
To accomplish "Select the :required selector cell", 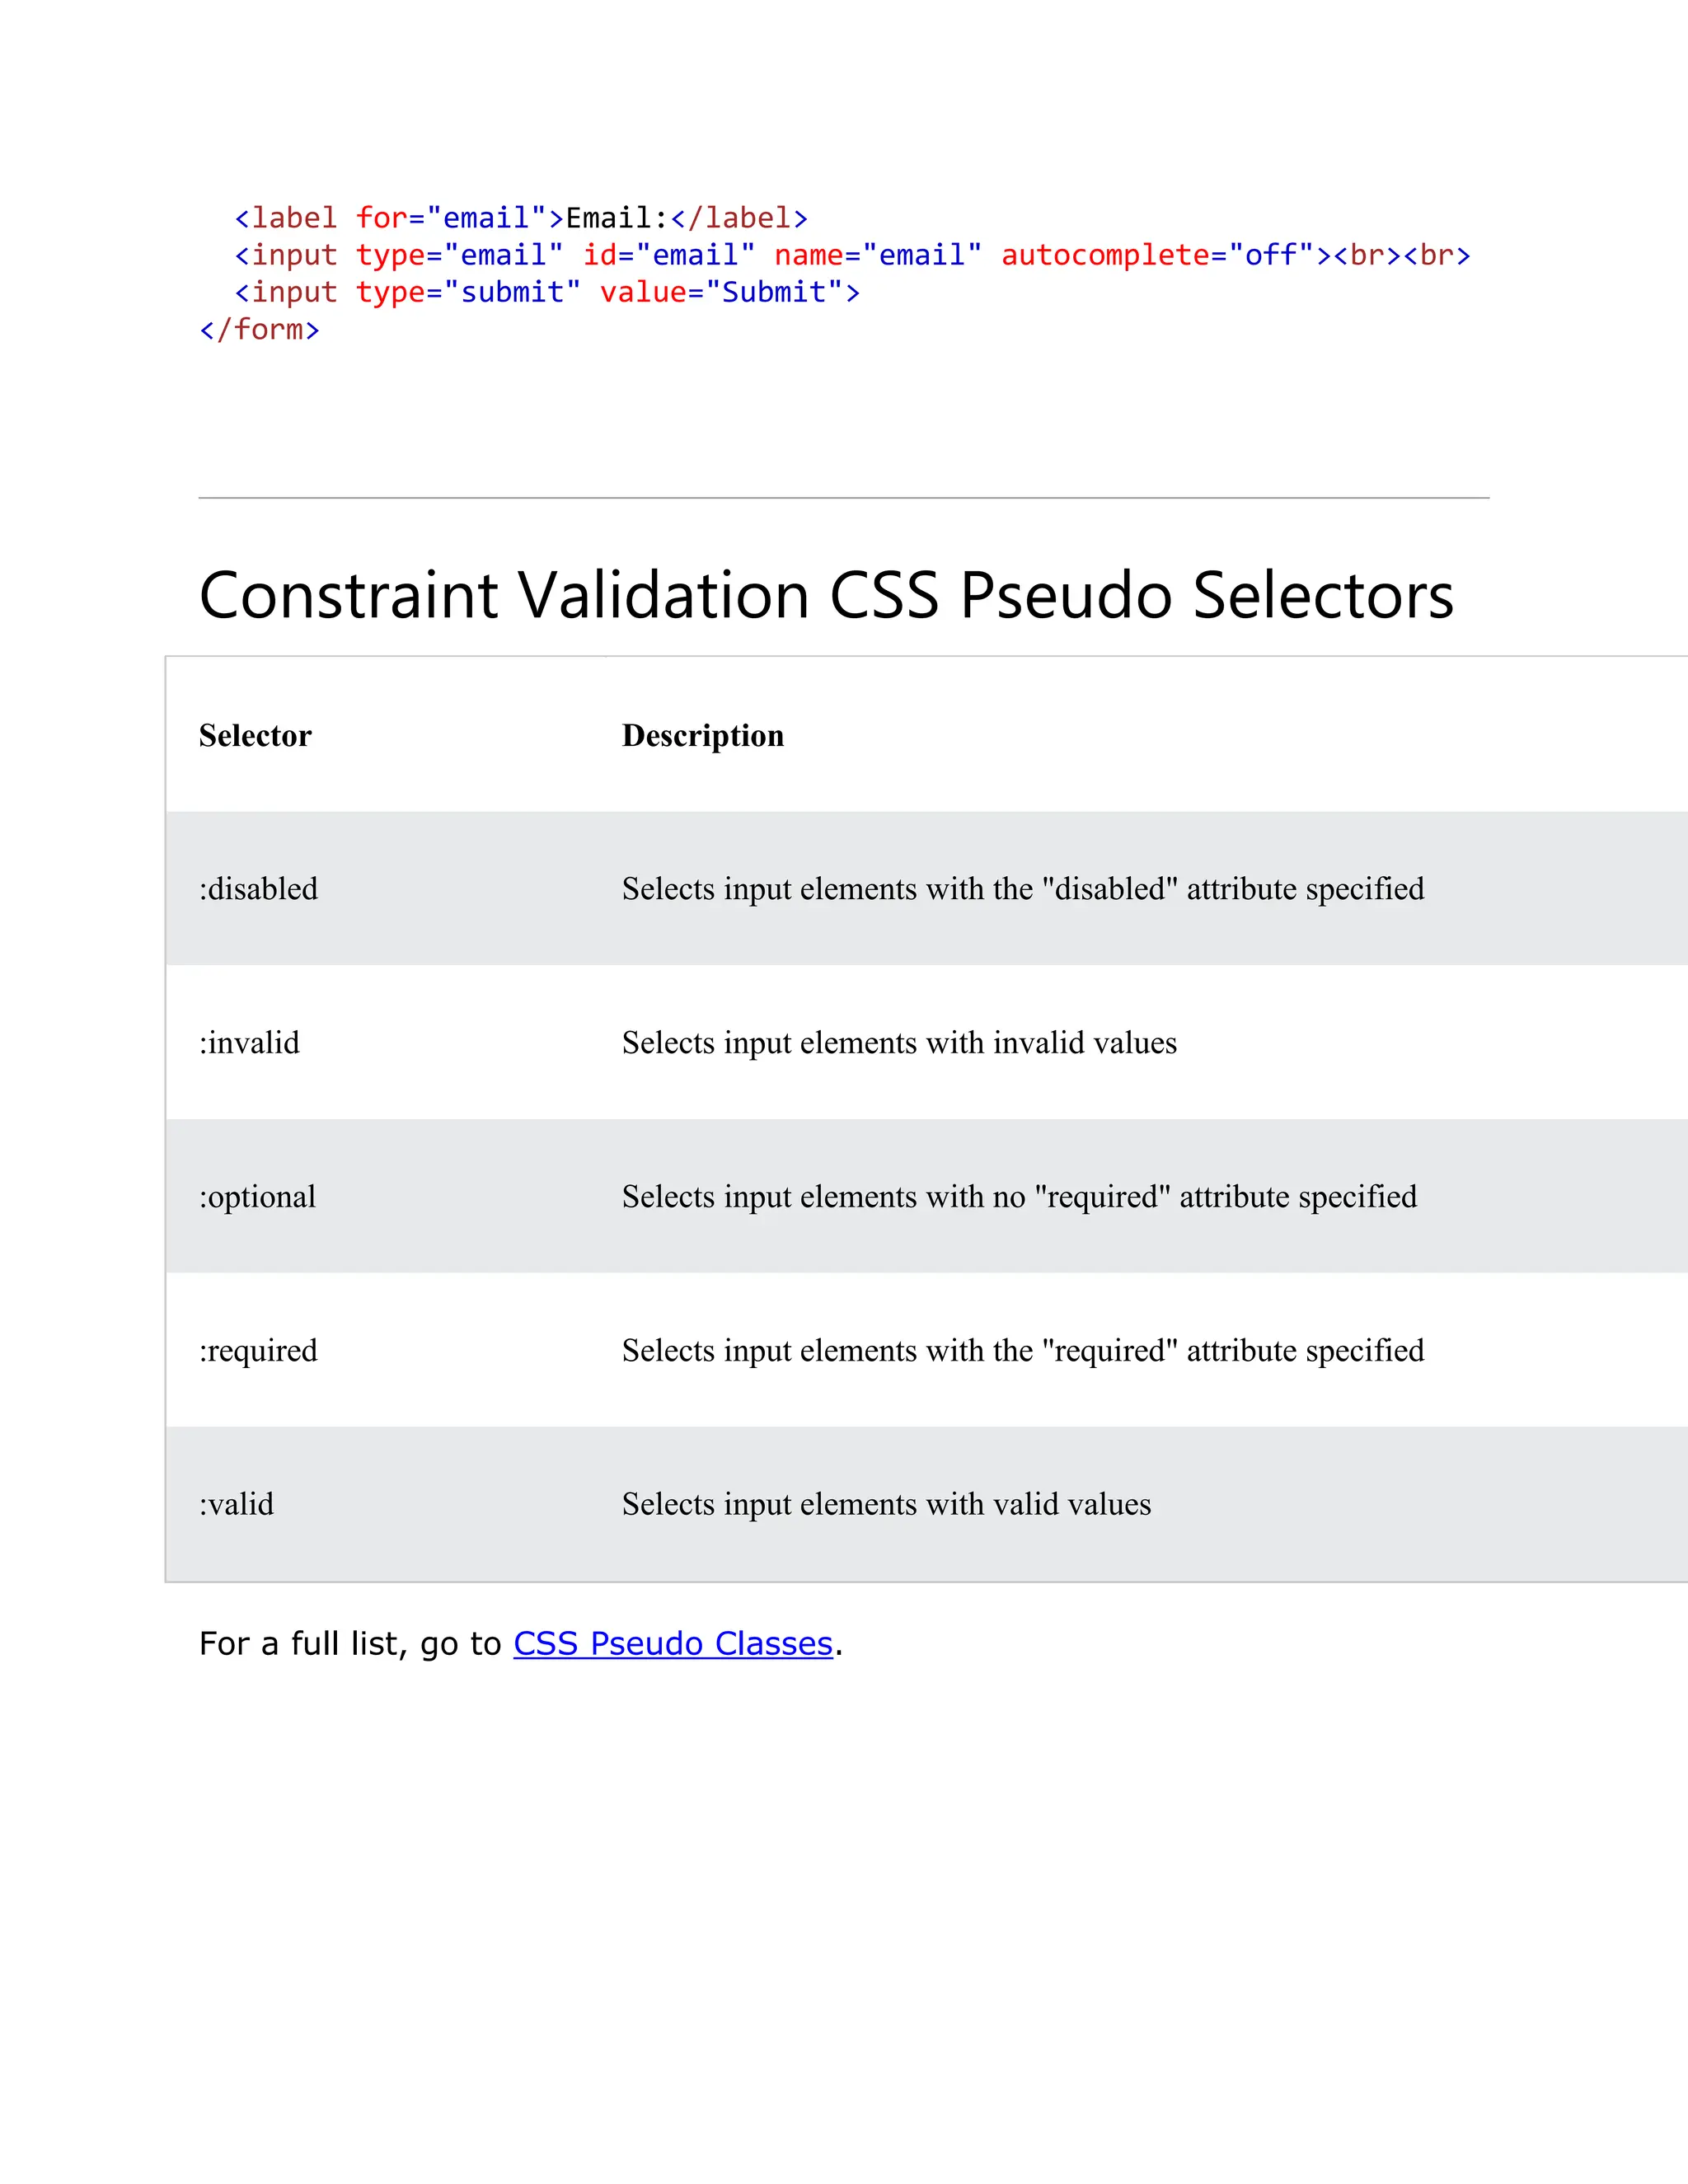I will click(258, 1351).
